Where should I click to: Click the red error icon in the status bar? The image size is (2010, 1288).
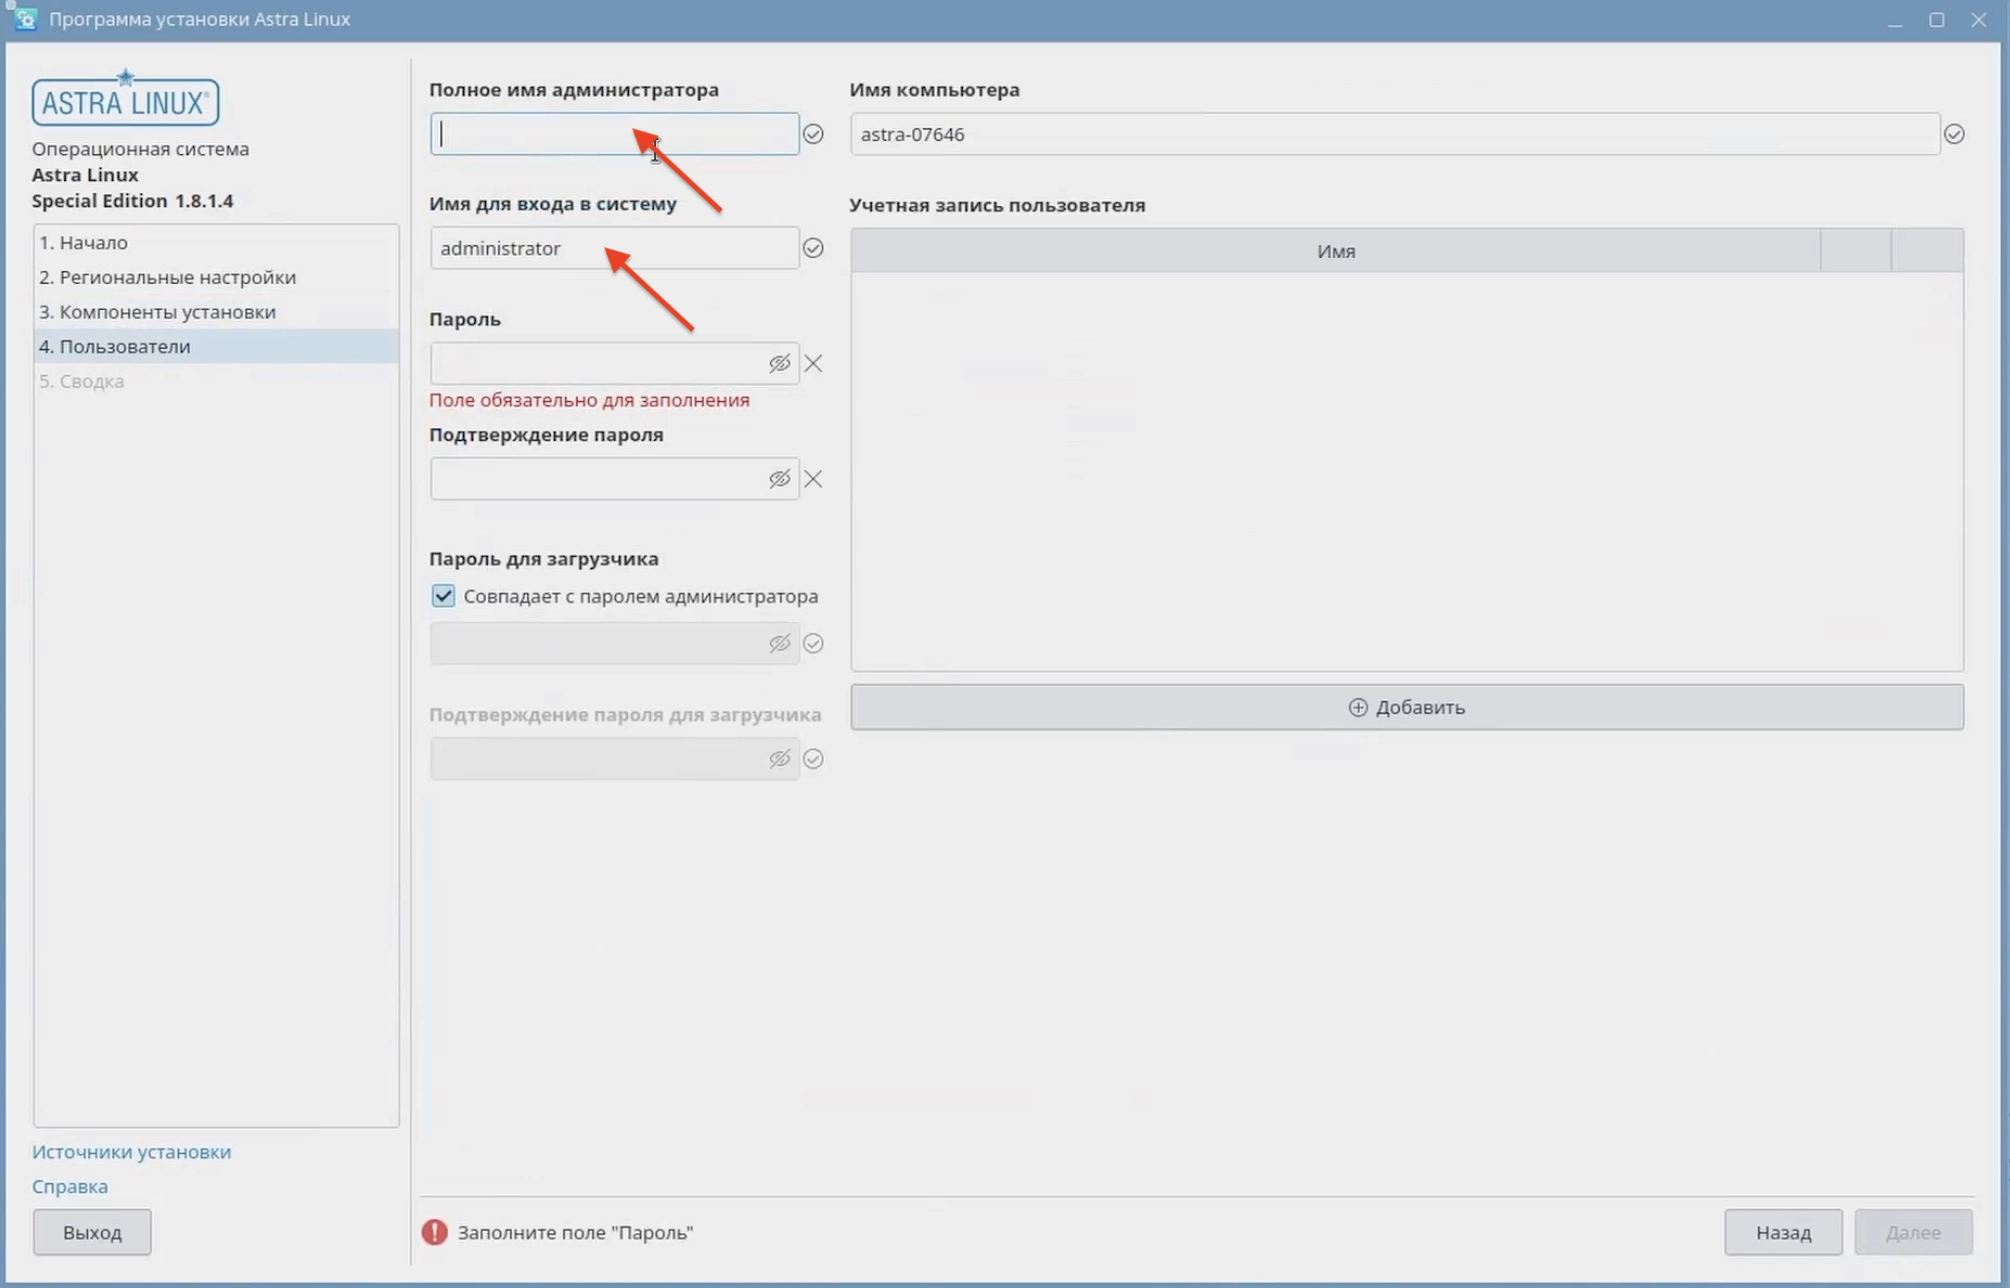[434, 1233]
